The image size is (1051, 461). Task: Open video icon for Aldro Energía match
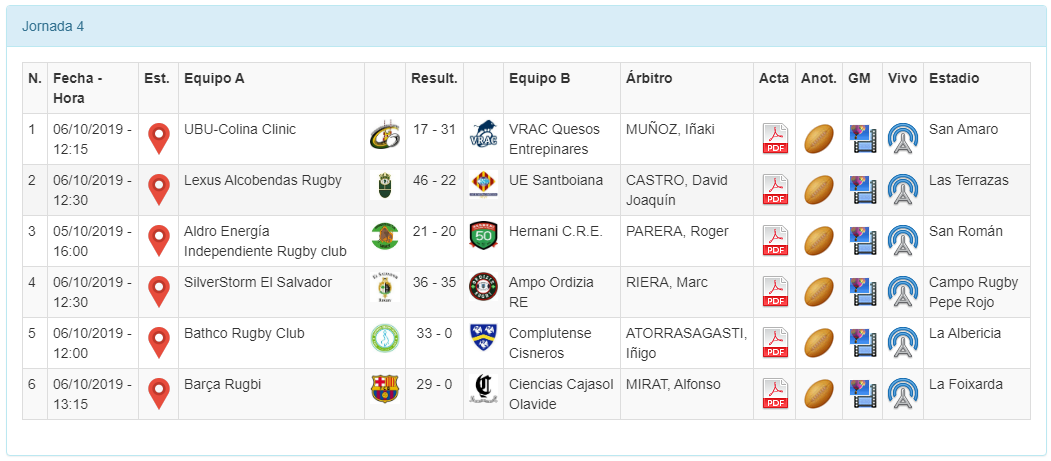pyautogui.click(x=862, y=240)
